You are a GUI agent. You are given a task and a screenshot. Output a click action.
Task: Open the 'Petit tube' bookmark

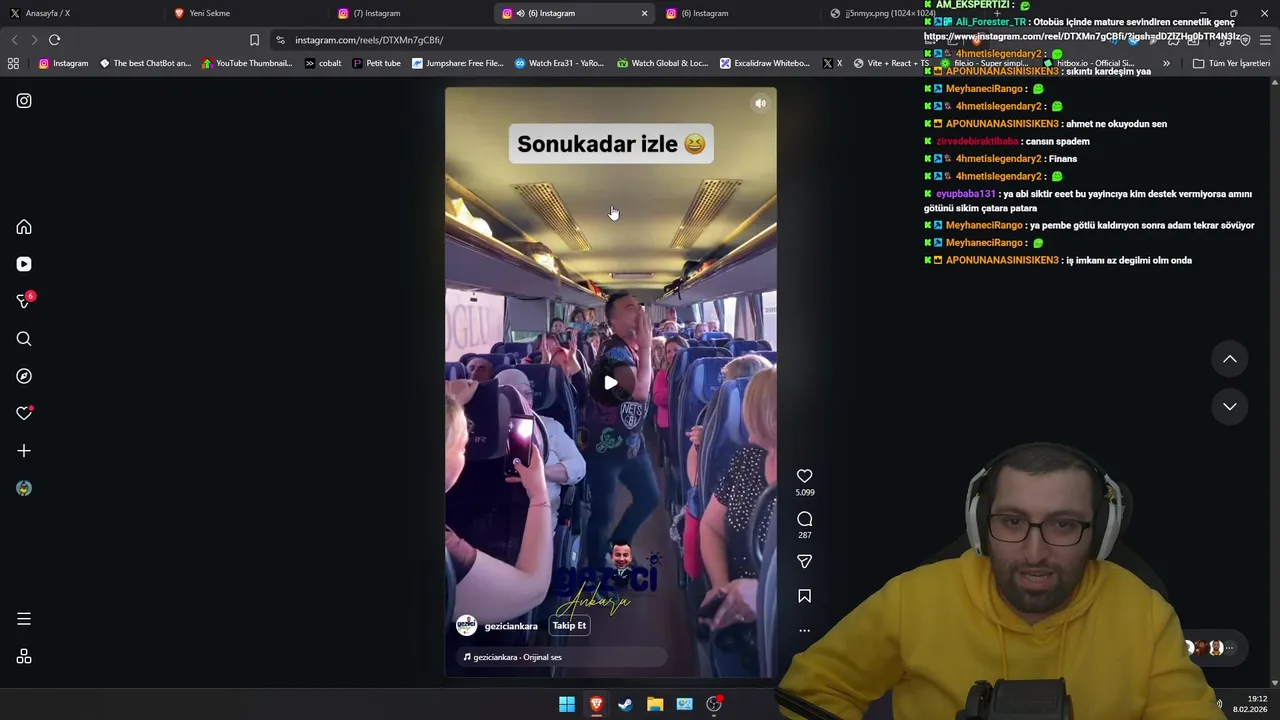coord(377,63)
